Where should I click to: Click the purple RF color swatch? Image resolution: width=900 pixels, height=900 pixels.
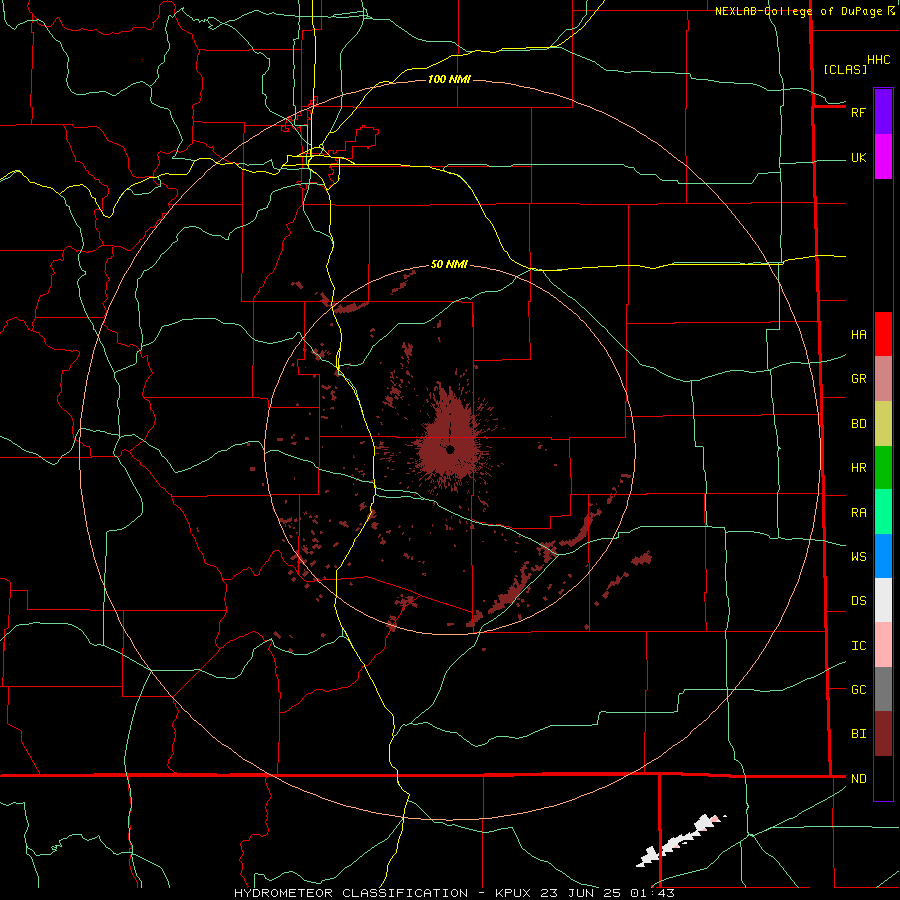tap(883, 112)
